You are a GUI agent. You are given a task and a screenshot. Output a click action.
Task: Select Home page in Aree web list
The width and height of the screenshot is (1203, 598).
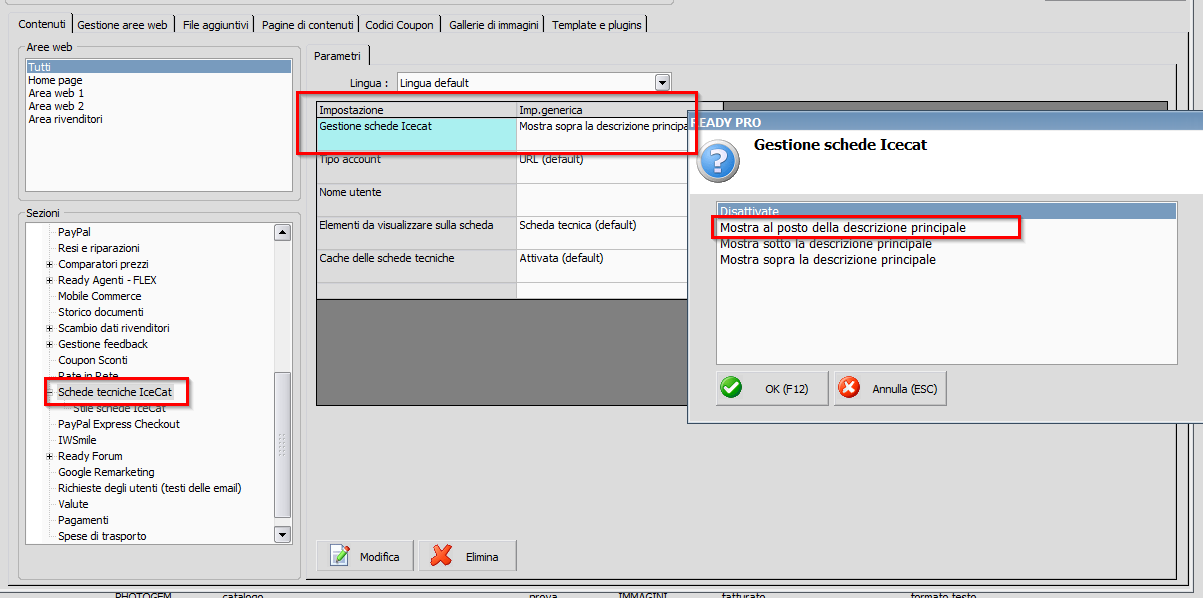[159, 80]
